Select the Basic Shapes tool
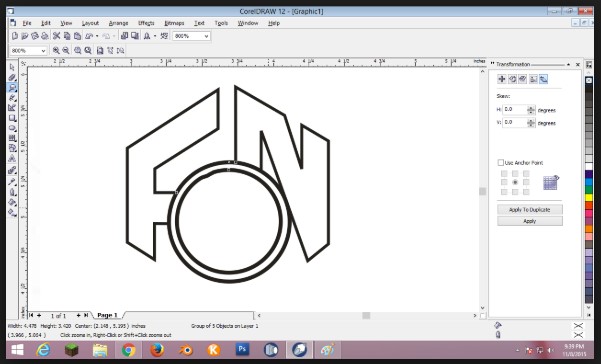This screenshot has height=364, width=601. pos(12,148)
